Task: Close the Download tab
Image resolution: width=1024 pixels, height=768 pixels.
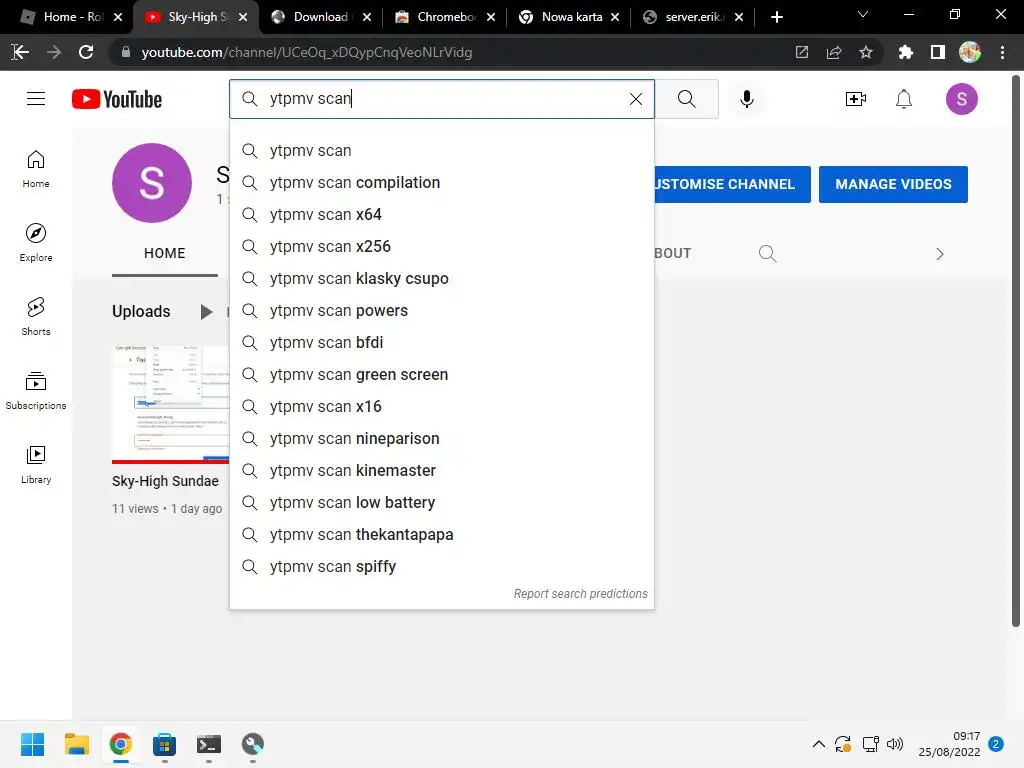Action: pos(367,17)
